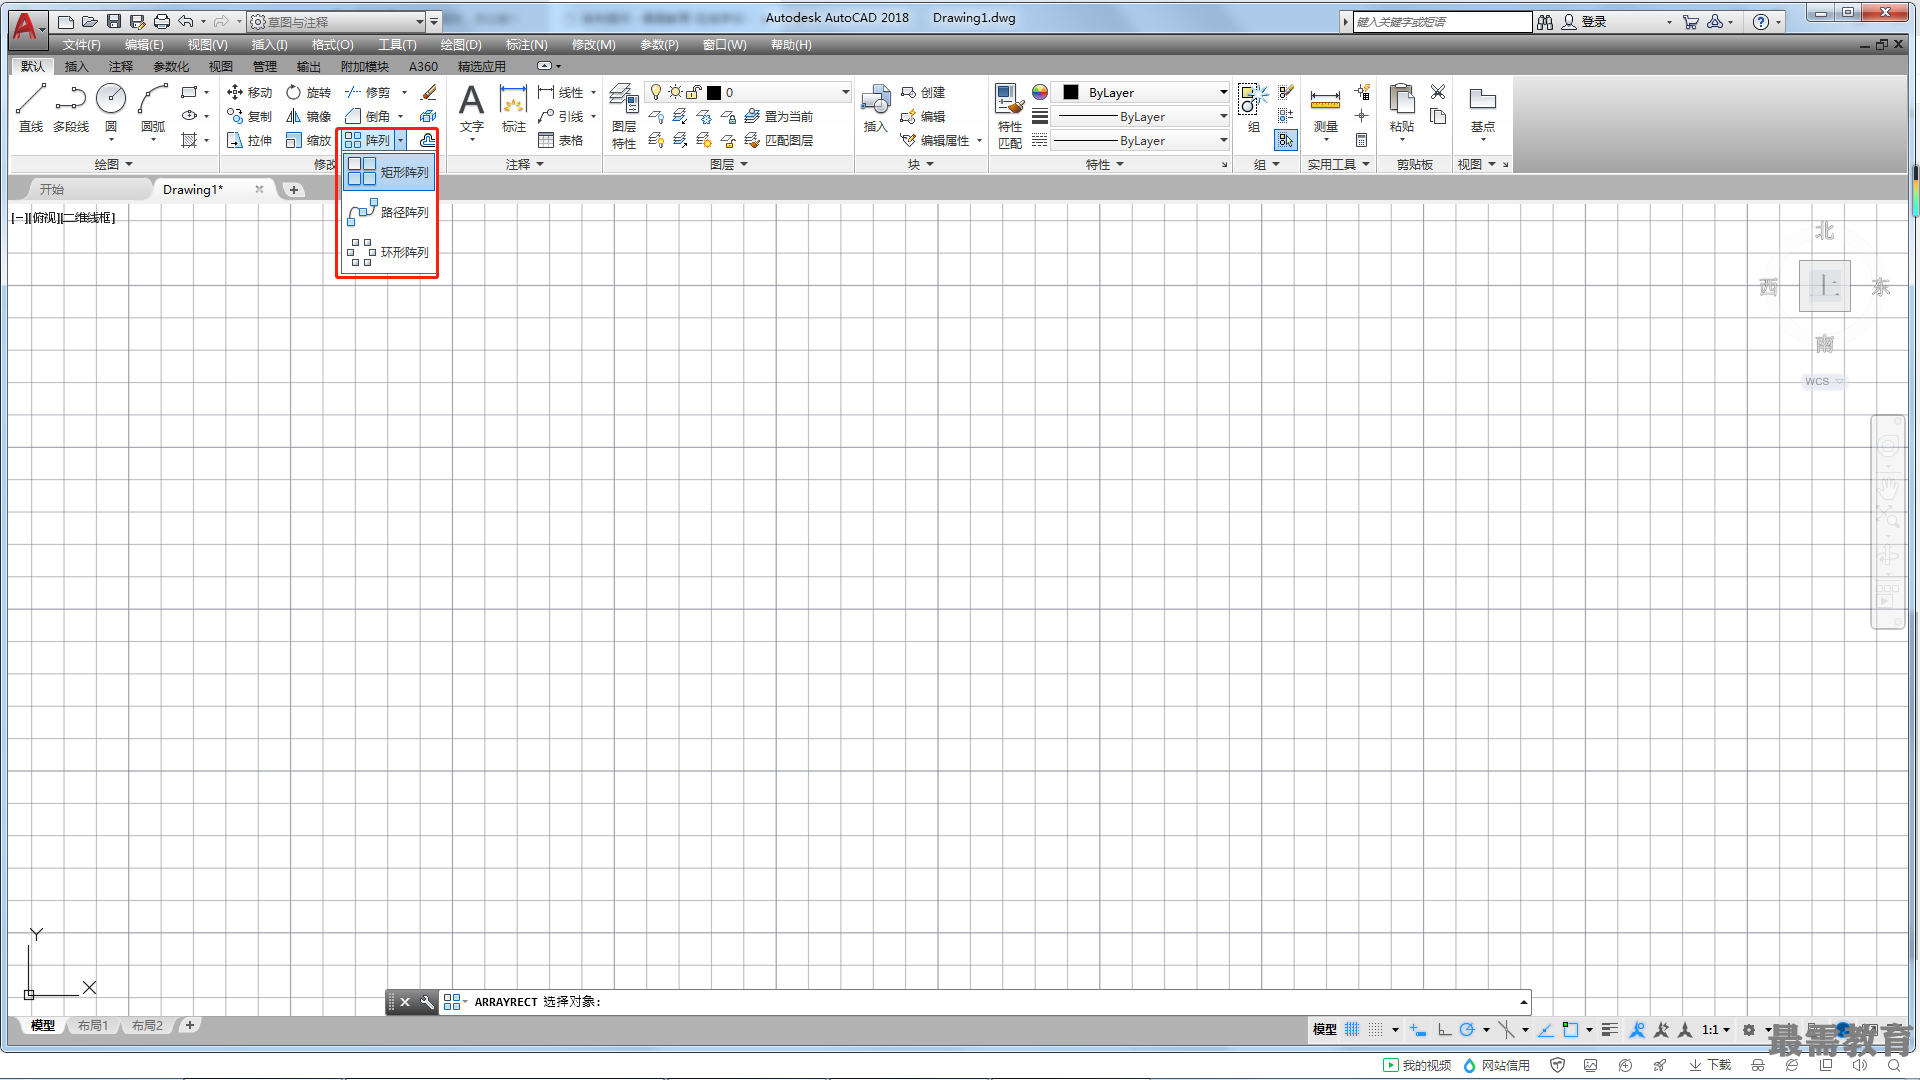Click the Scale (缩放) tool

click(308, 140)
